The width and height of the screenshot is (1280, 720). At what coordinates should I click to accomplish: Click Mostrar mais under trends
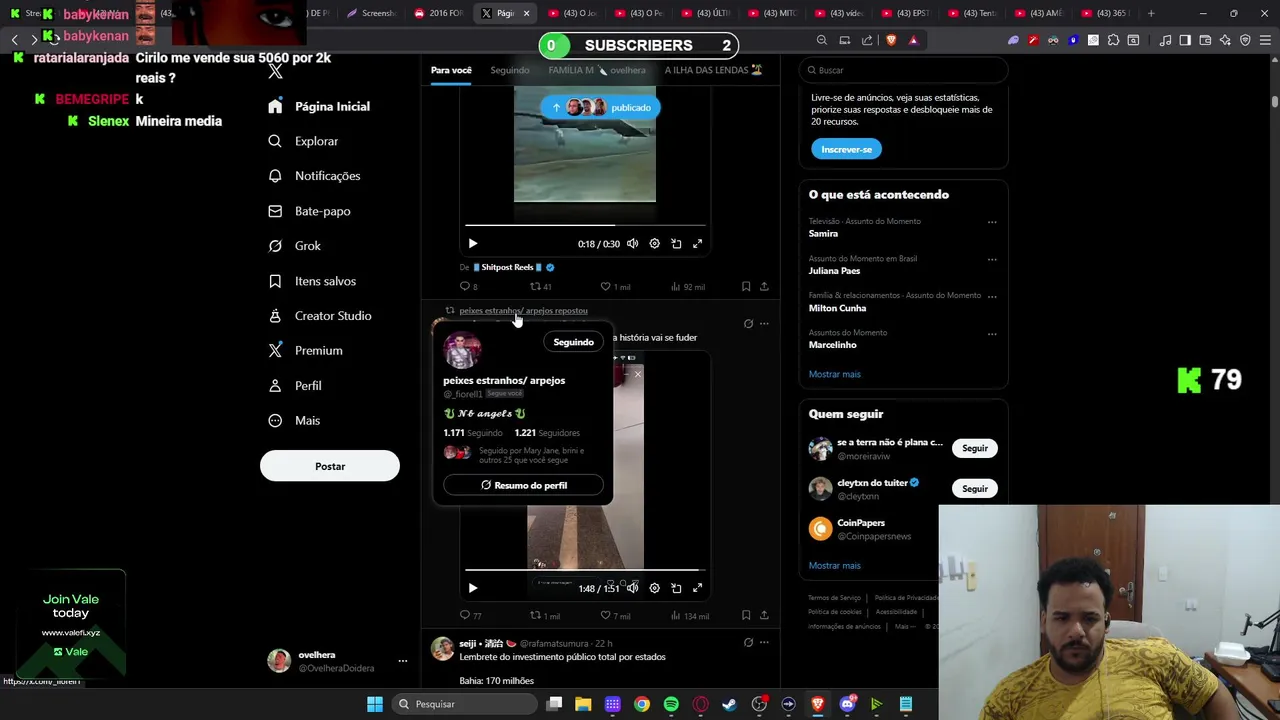834,374
